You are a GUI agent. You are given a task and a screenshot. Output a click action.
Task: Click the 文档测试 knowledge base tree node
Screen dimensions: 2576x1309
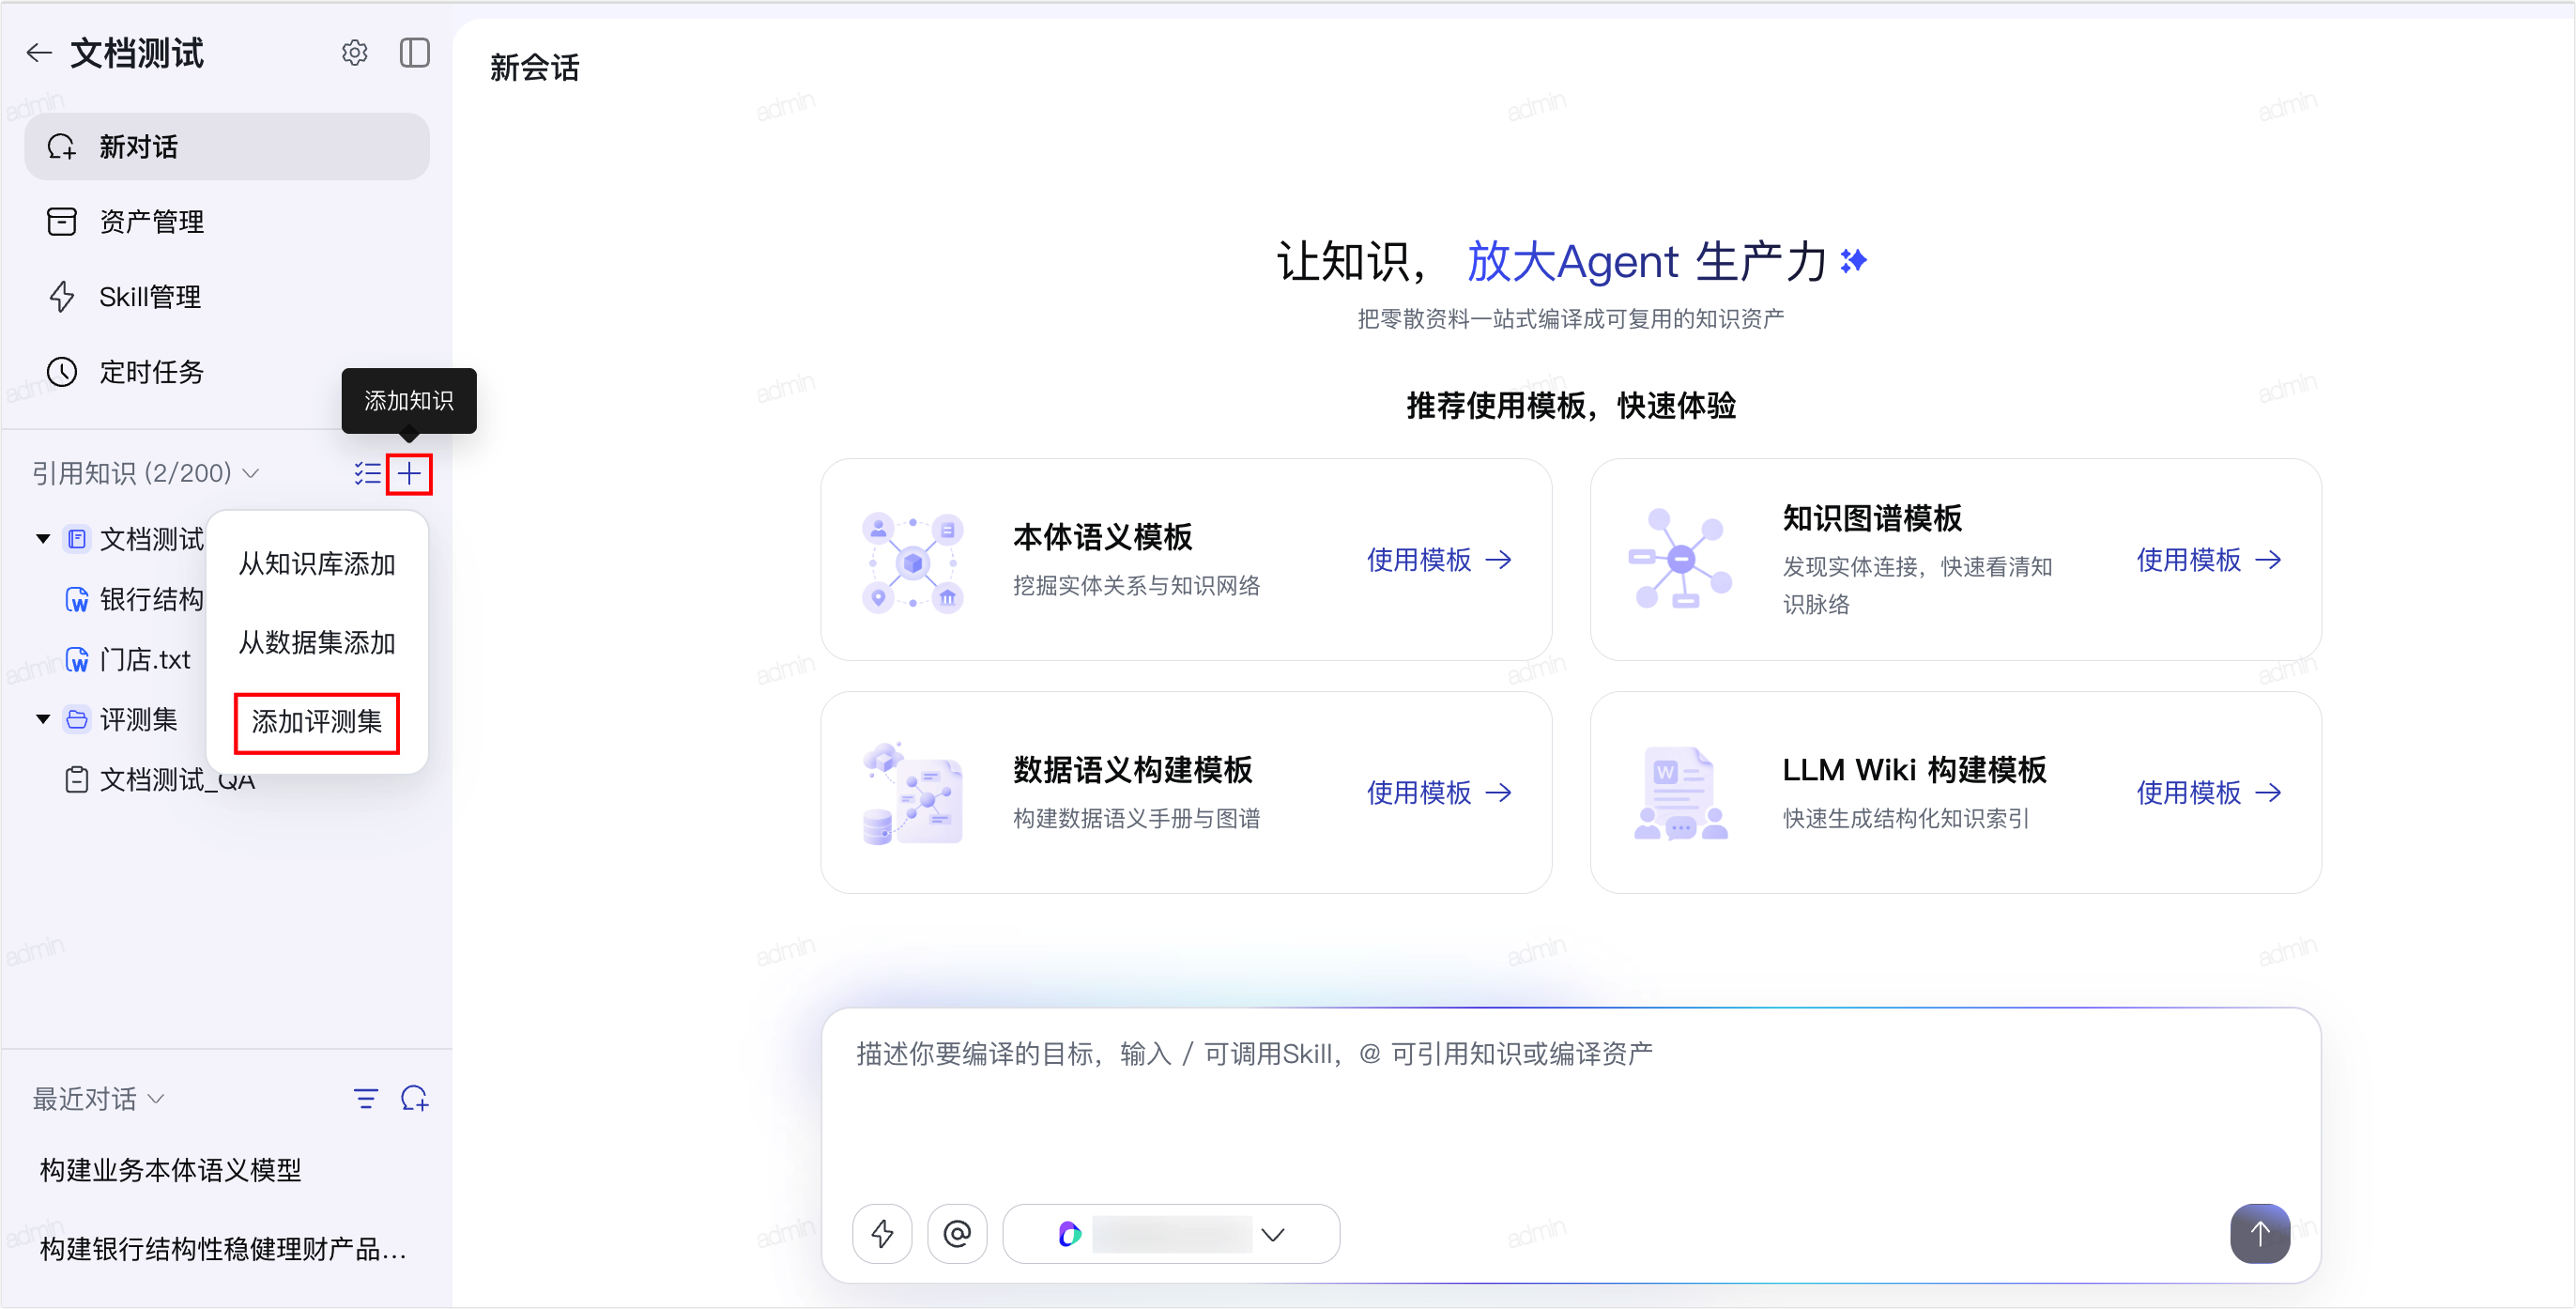click(135, 540)
